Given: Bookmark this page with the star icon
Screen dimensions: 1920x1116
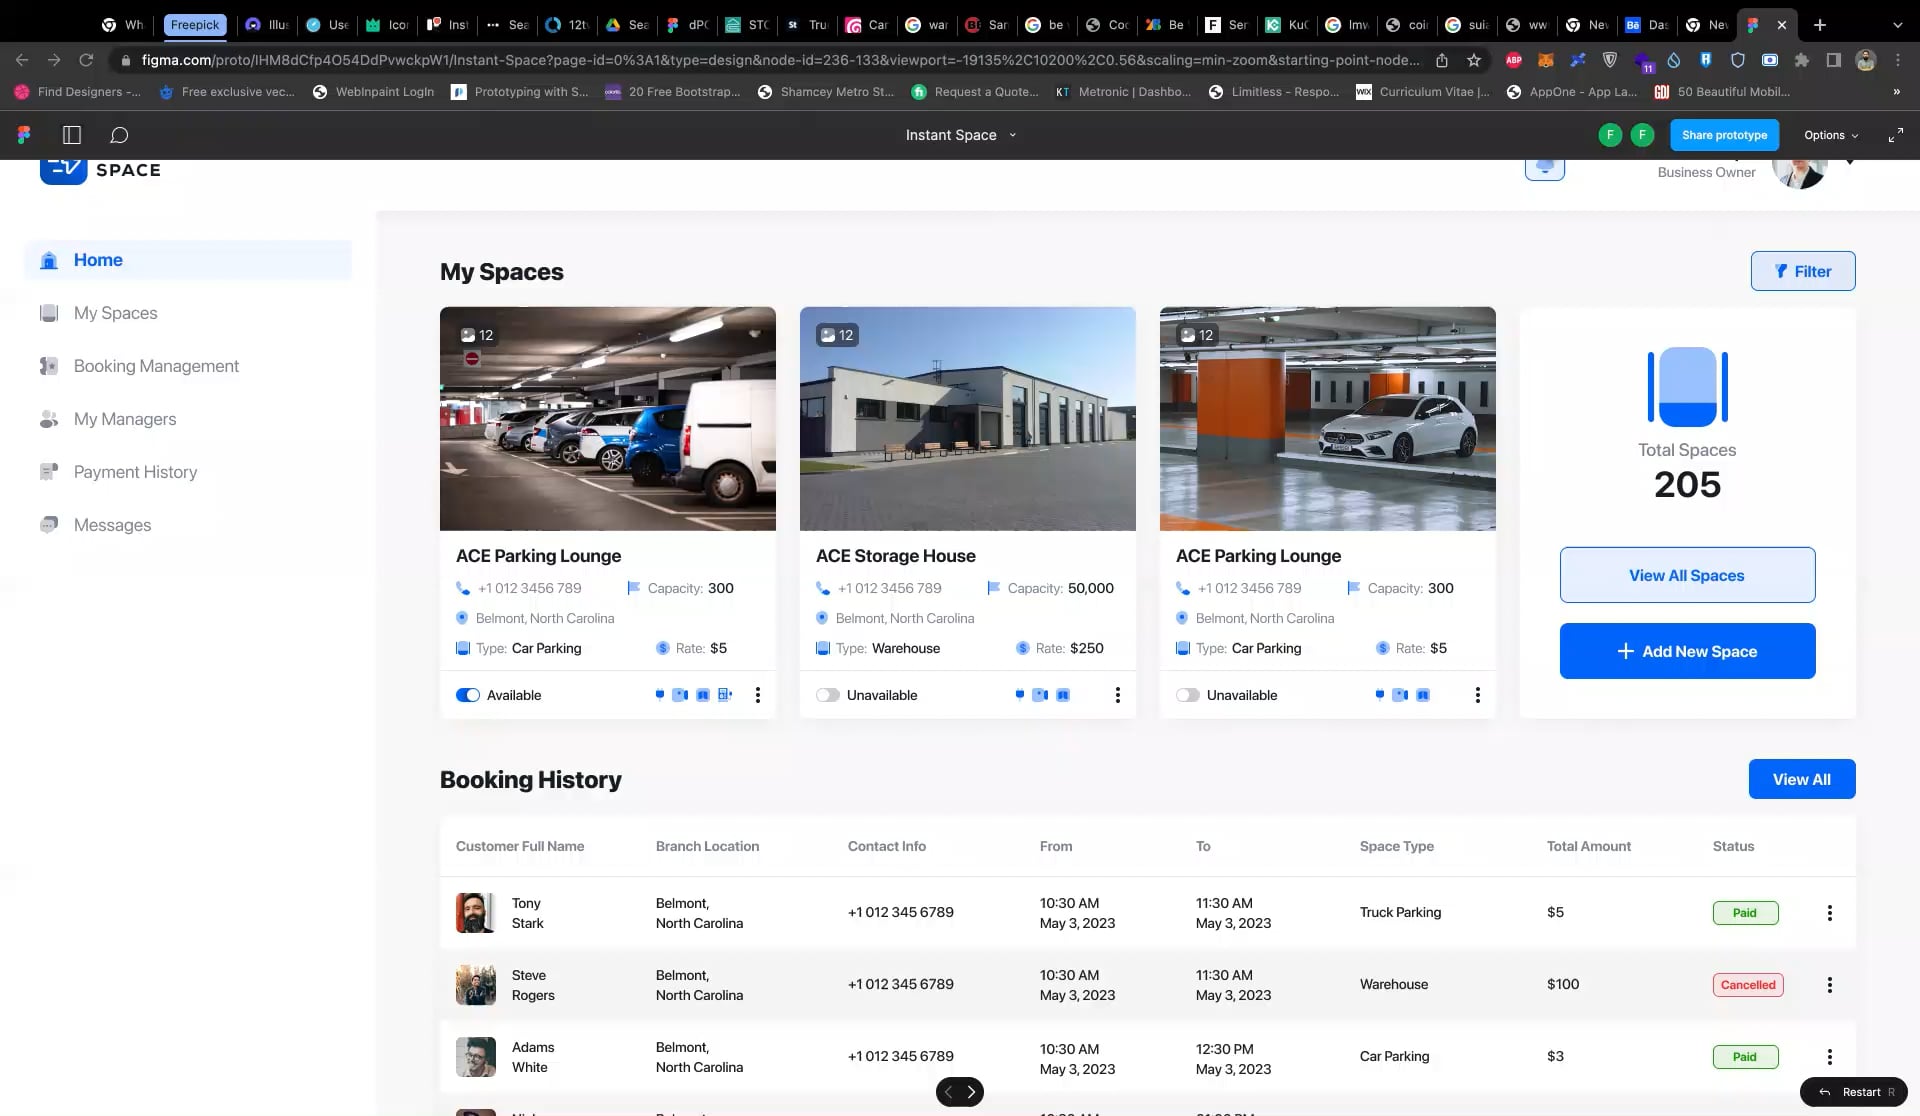Looking at the screenshot, I should [x=1474, y=60].
